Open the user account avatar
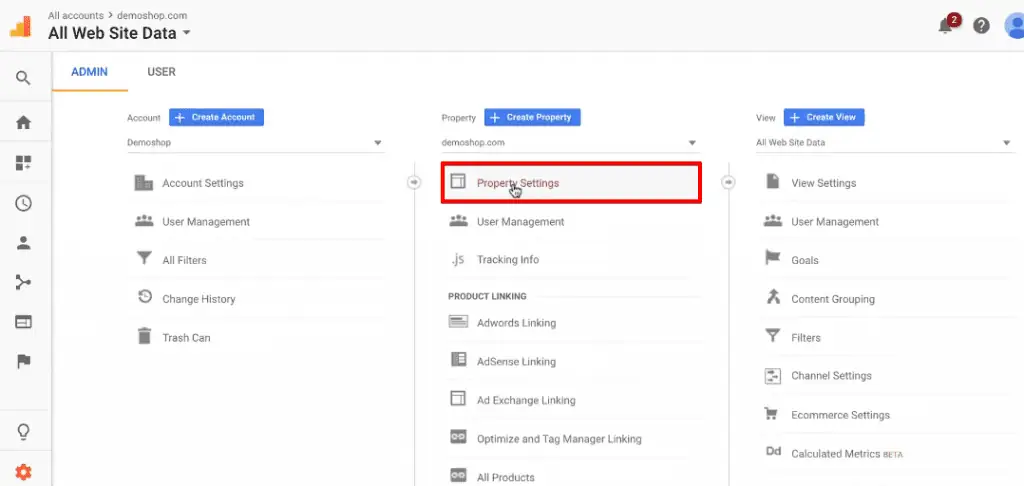Image resolution: width=1024 pixels, height=486 pixels. 1016,25
